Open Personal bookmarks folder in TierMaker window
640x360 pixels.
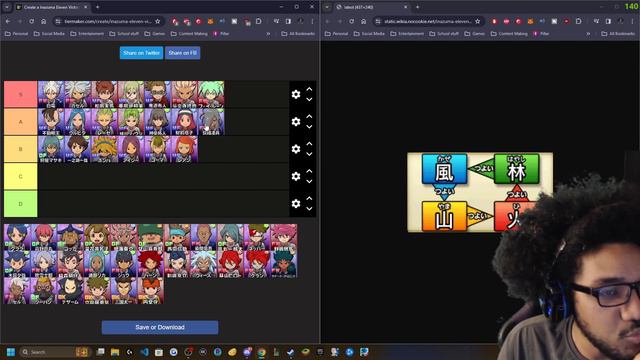(17, 33)
